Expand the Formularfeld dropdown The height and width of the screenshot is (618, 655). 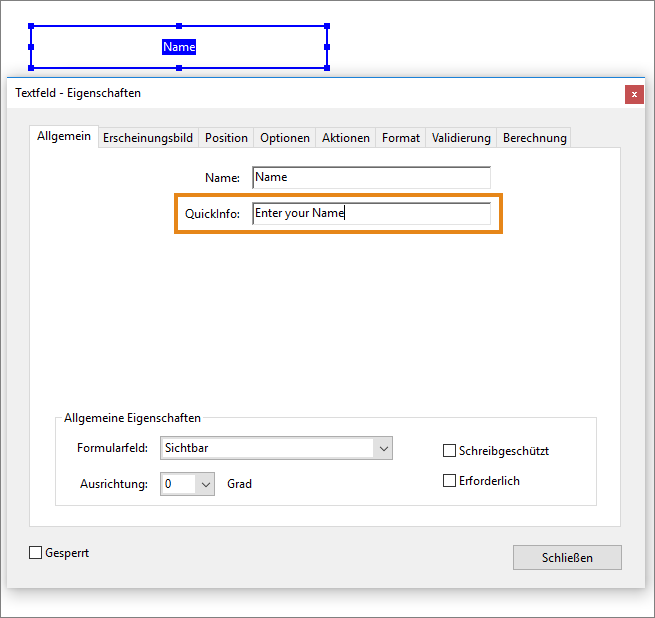pyautogui.click(x=383, y=449)
